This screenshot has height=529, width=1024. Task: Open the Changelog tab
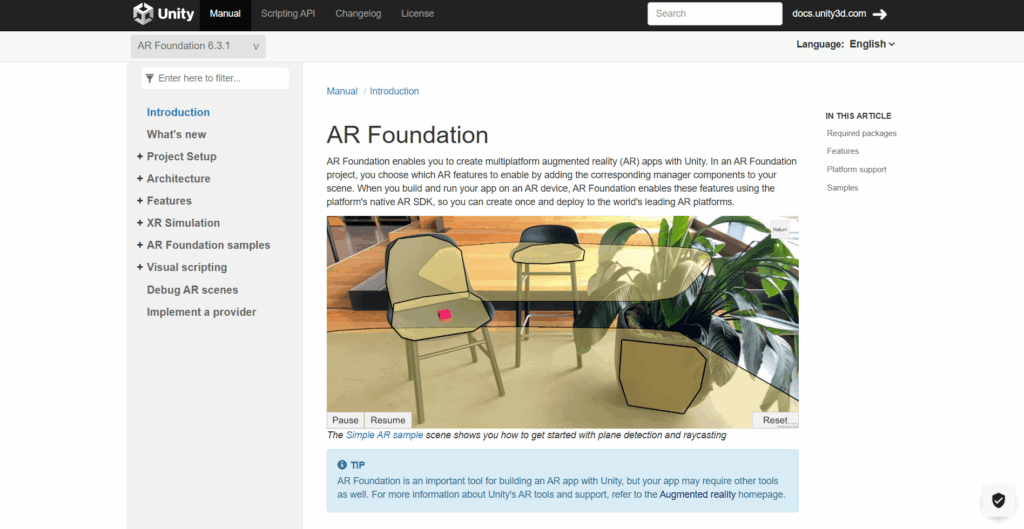point(358,13)
